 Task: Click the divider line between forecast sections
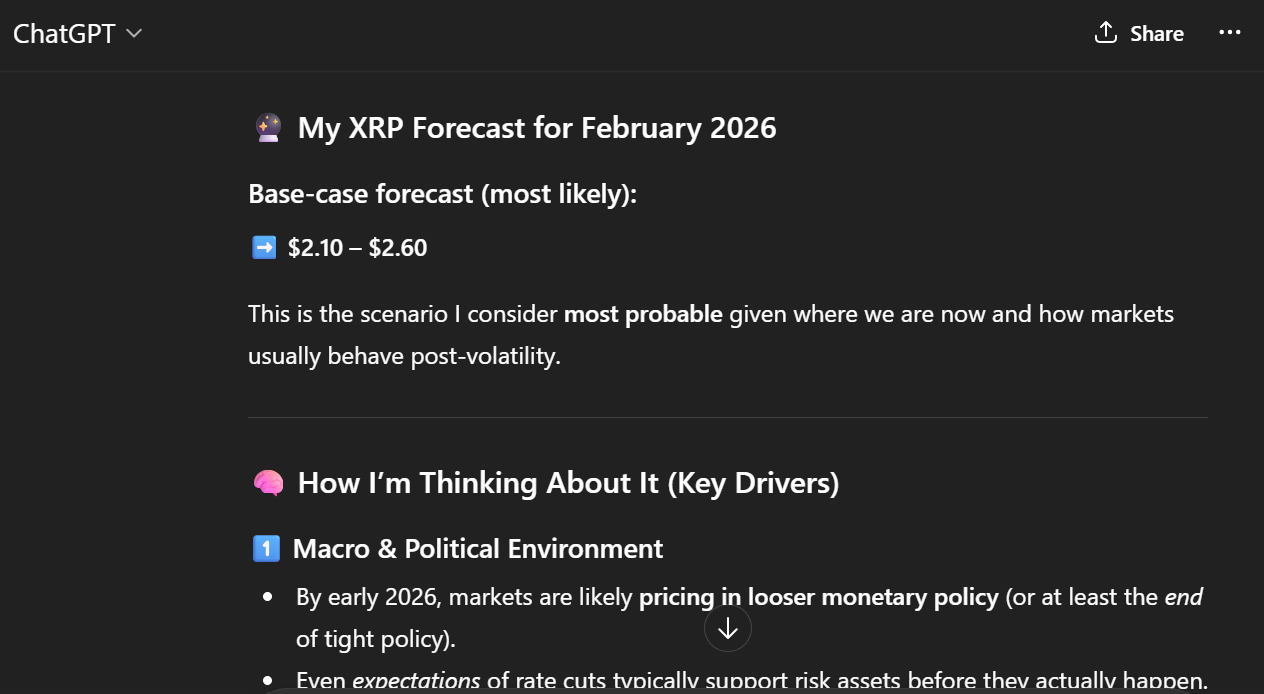pyautogui.click(x=727, y=417)
